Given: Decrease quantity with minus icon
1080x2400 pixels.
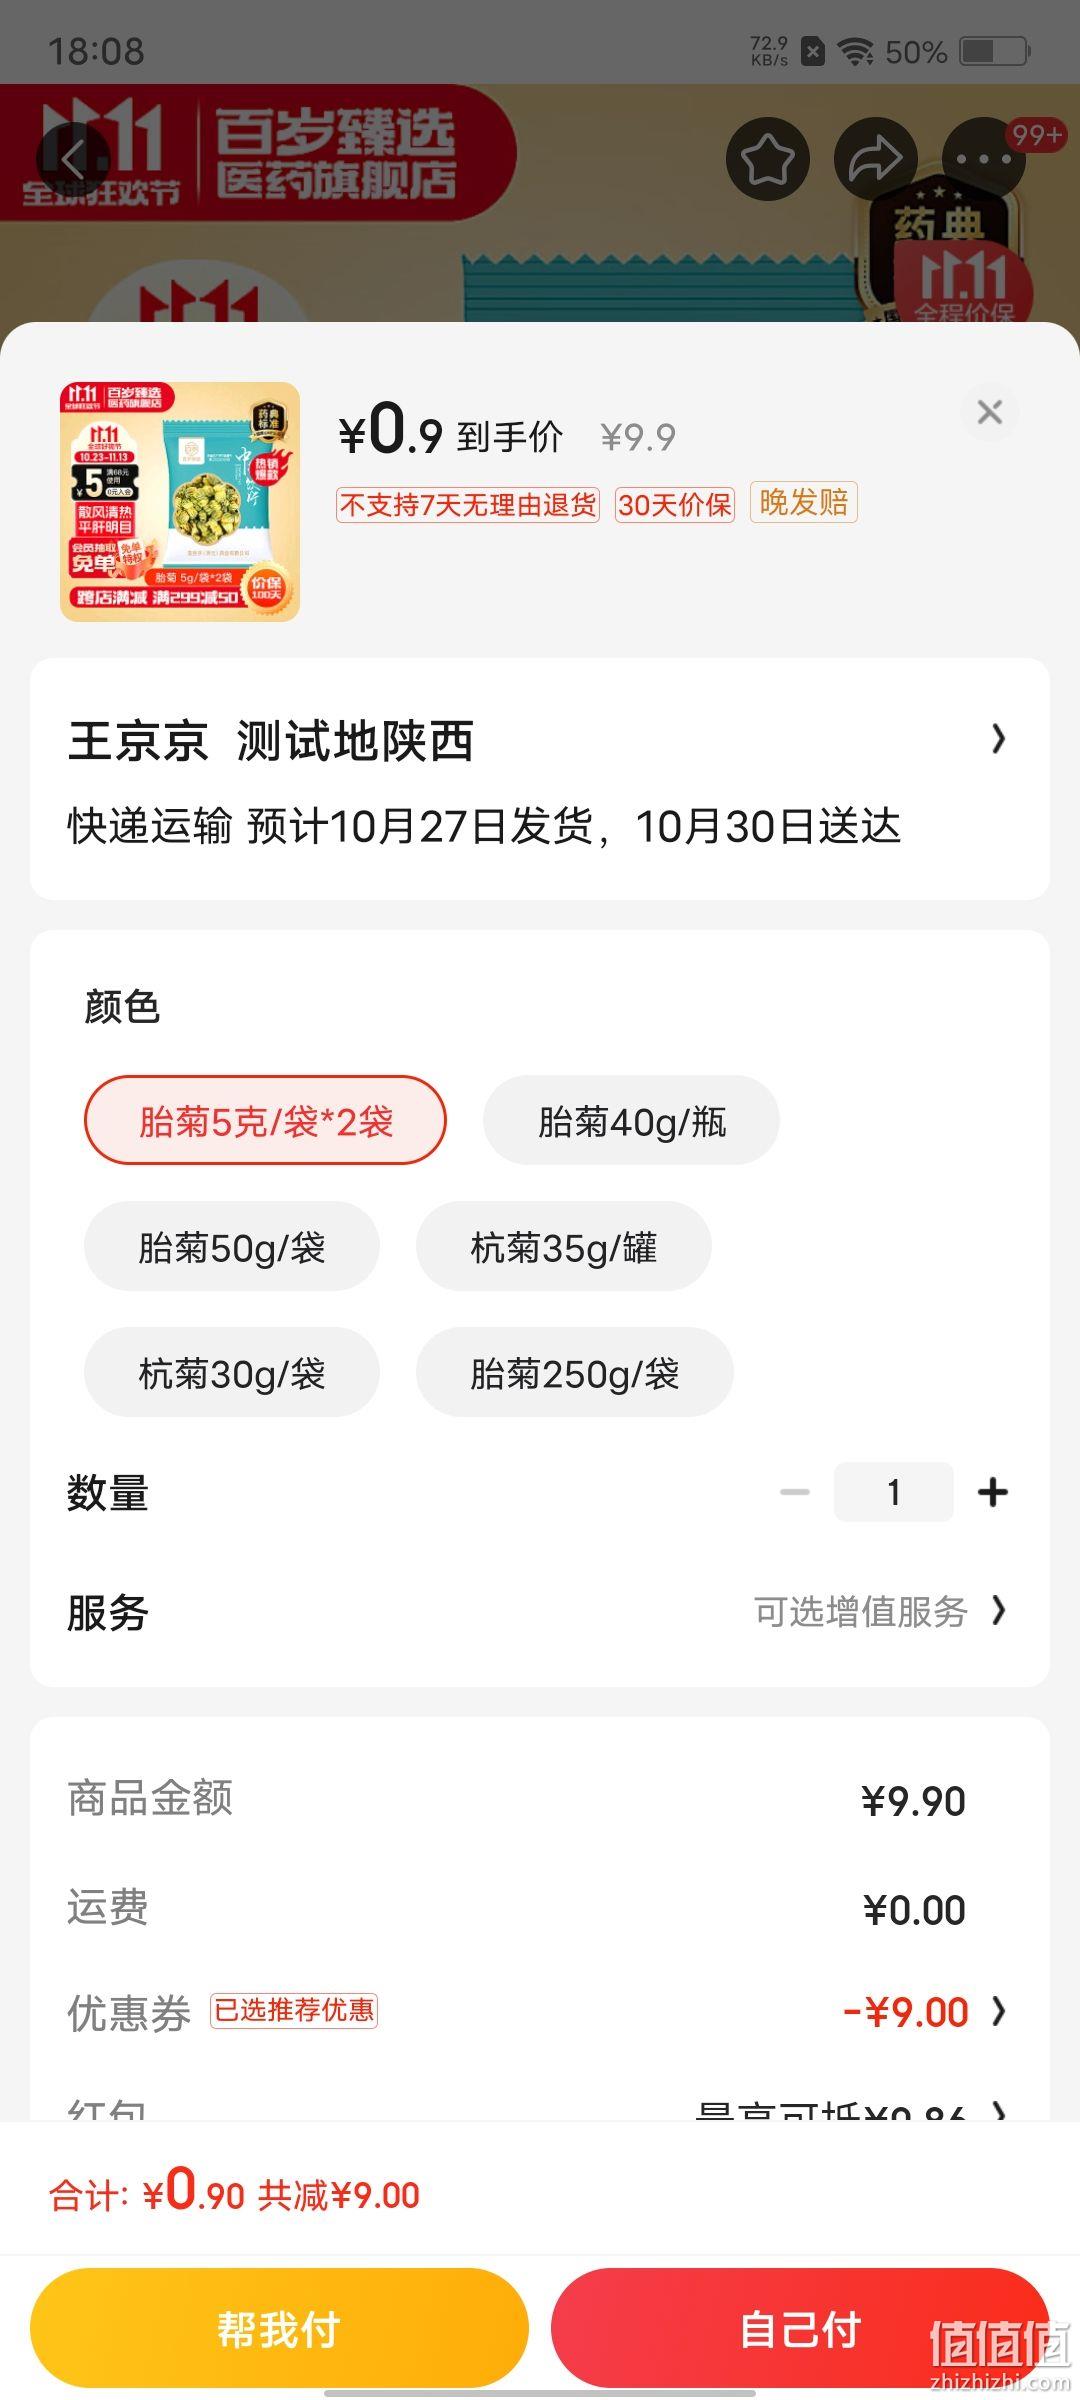Looking at the screenshot, I should tap(795, 1492).
